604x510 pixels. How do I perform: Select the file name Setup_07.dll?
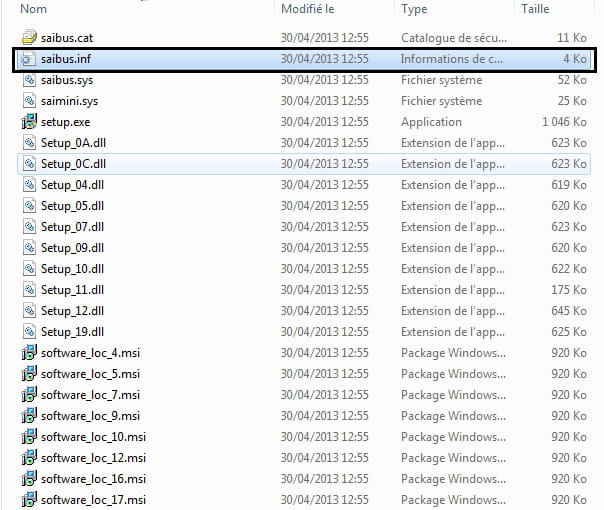72,227
